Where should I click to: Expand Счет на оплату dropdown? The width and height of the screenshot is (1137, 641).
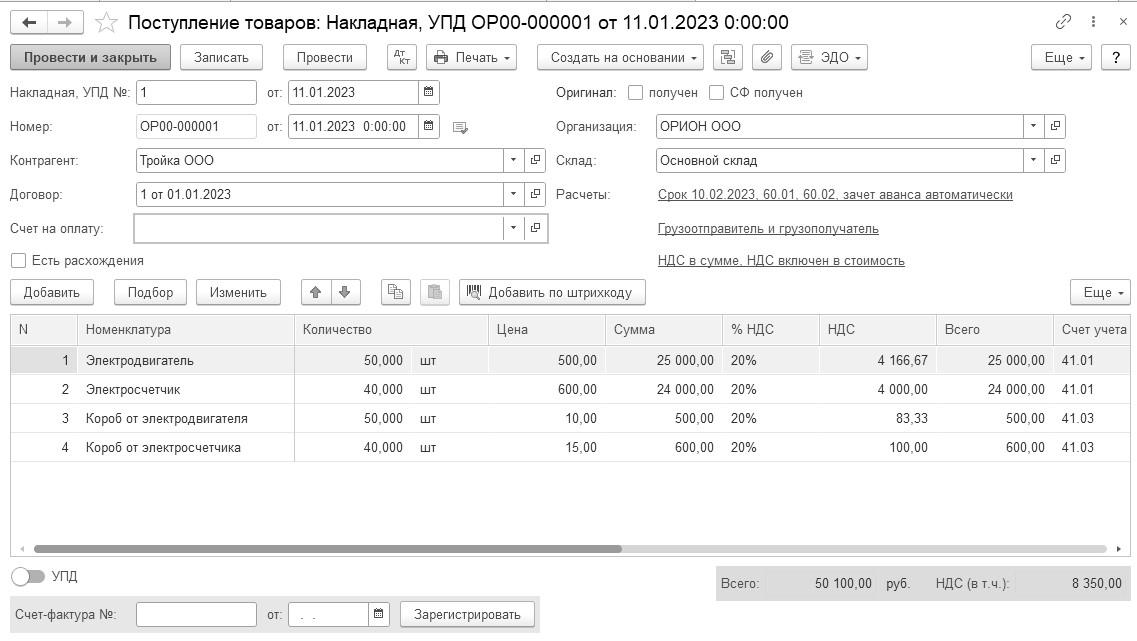coord(513,228)
